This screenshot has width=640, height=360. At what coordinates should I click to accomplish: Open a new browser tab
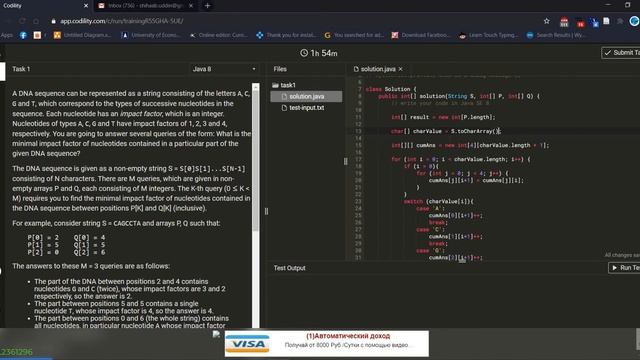[x=207, y=6]
